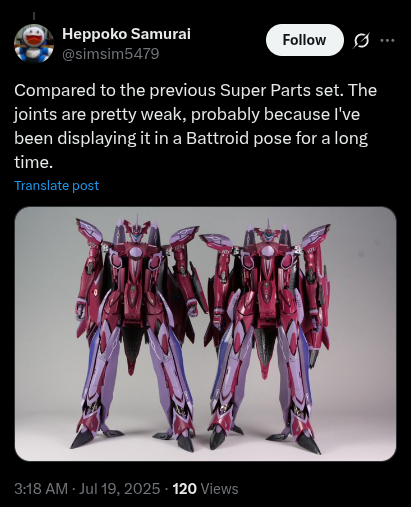Viewport: 411px width, 507px height.
Task: Follow the Heppoko Samurai account
Action: 305,40
